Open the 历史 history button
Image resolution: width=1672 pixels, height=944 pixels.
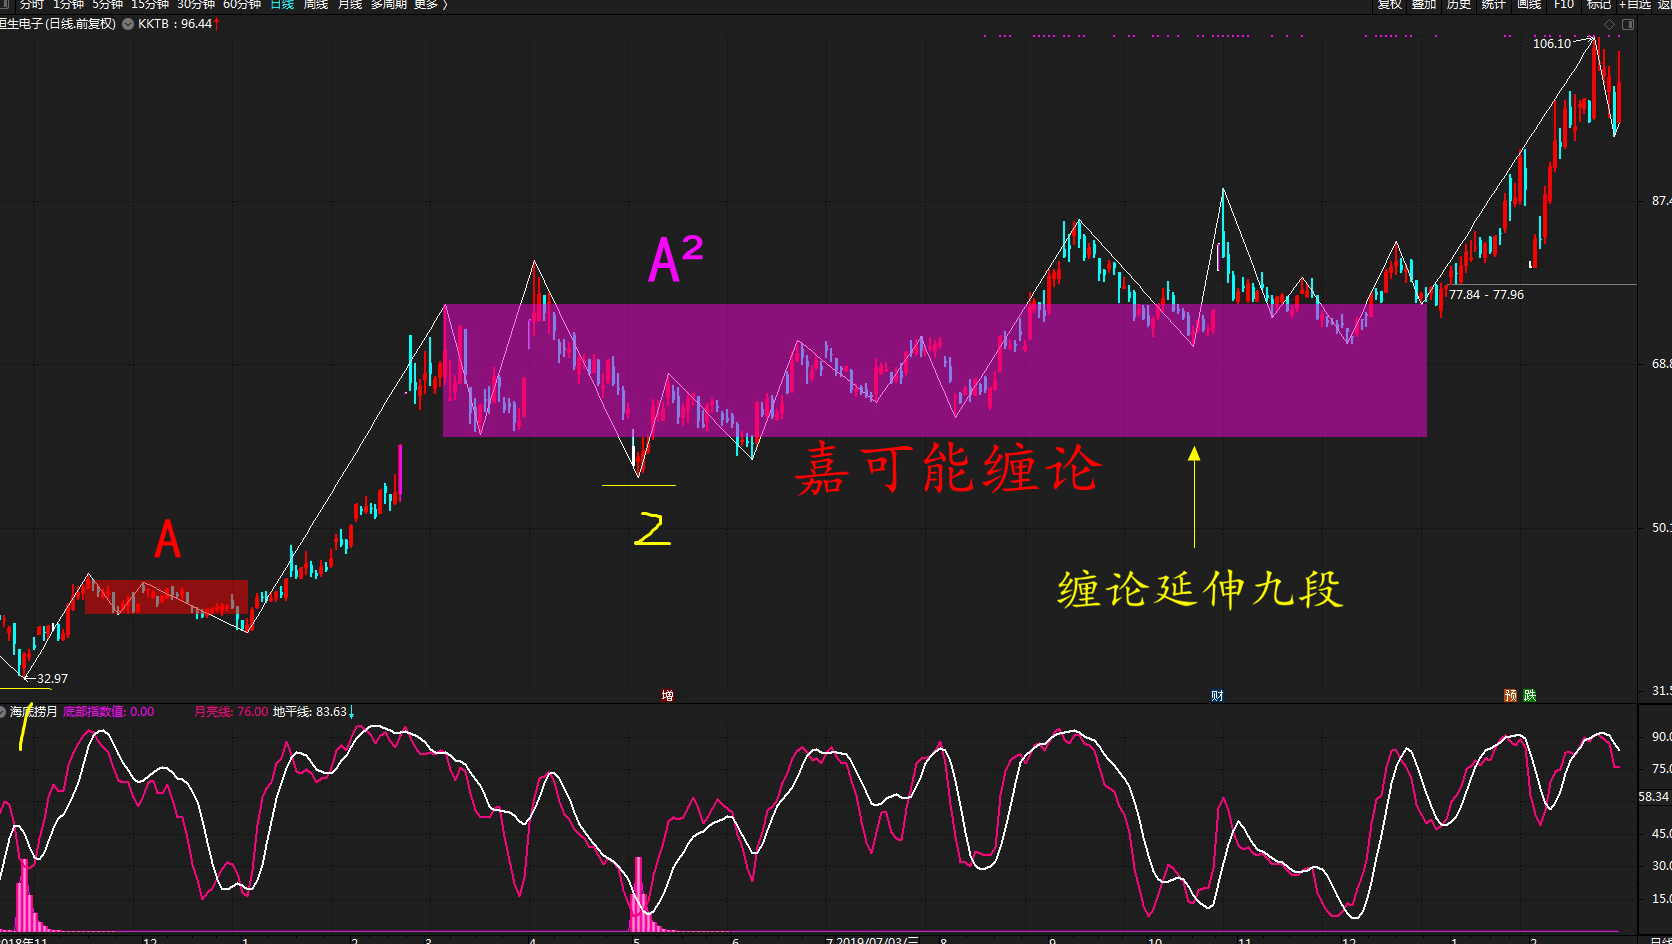[1459, 4]
